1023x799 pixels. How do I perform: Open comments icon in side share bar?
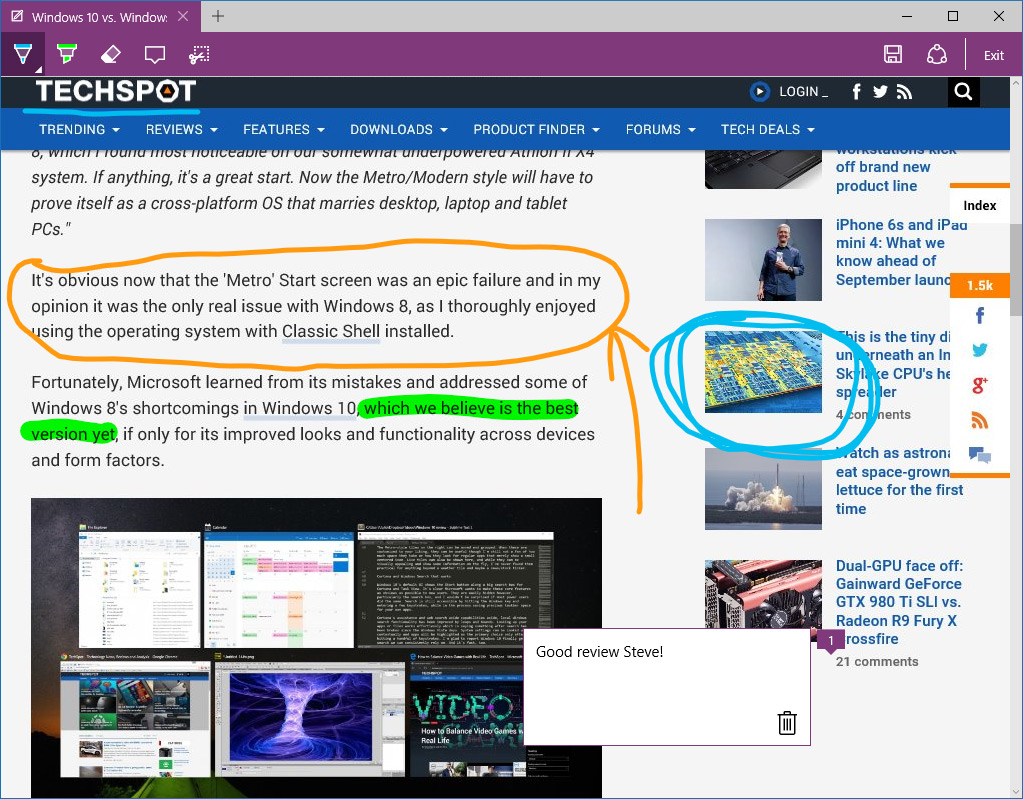[979, 455]
